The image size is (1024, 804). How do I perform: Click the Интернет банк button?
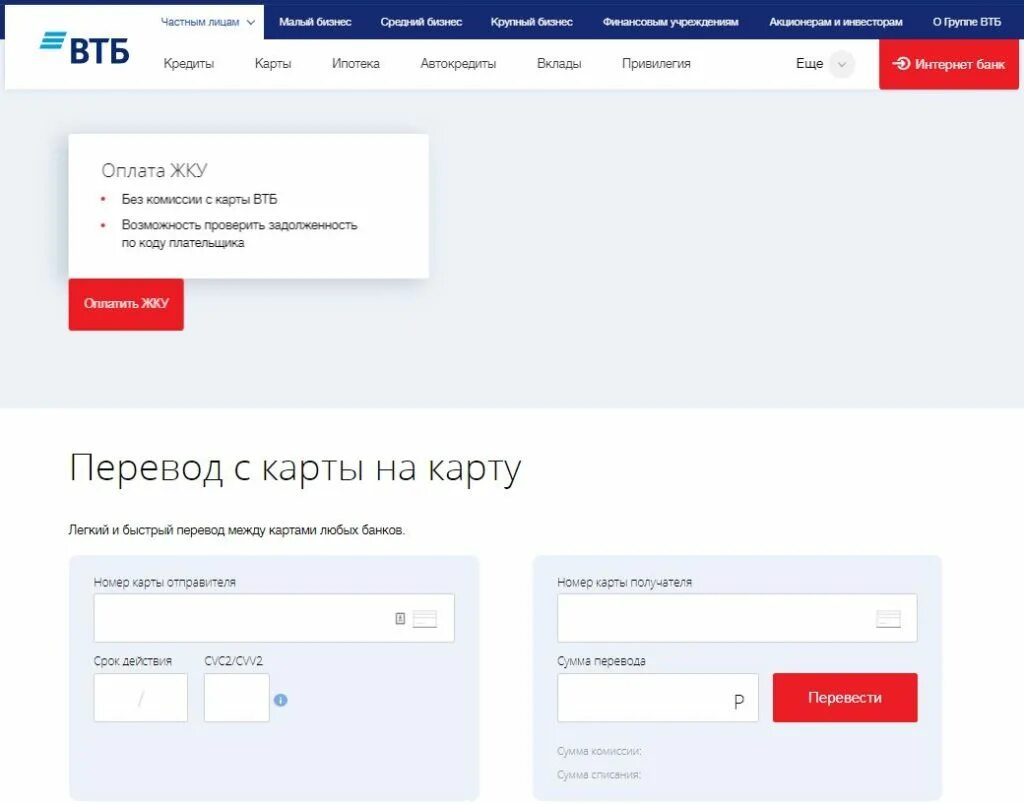949,64
